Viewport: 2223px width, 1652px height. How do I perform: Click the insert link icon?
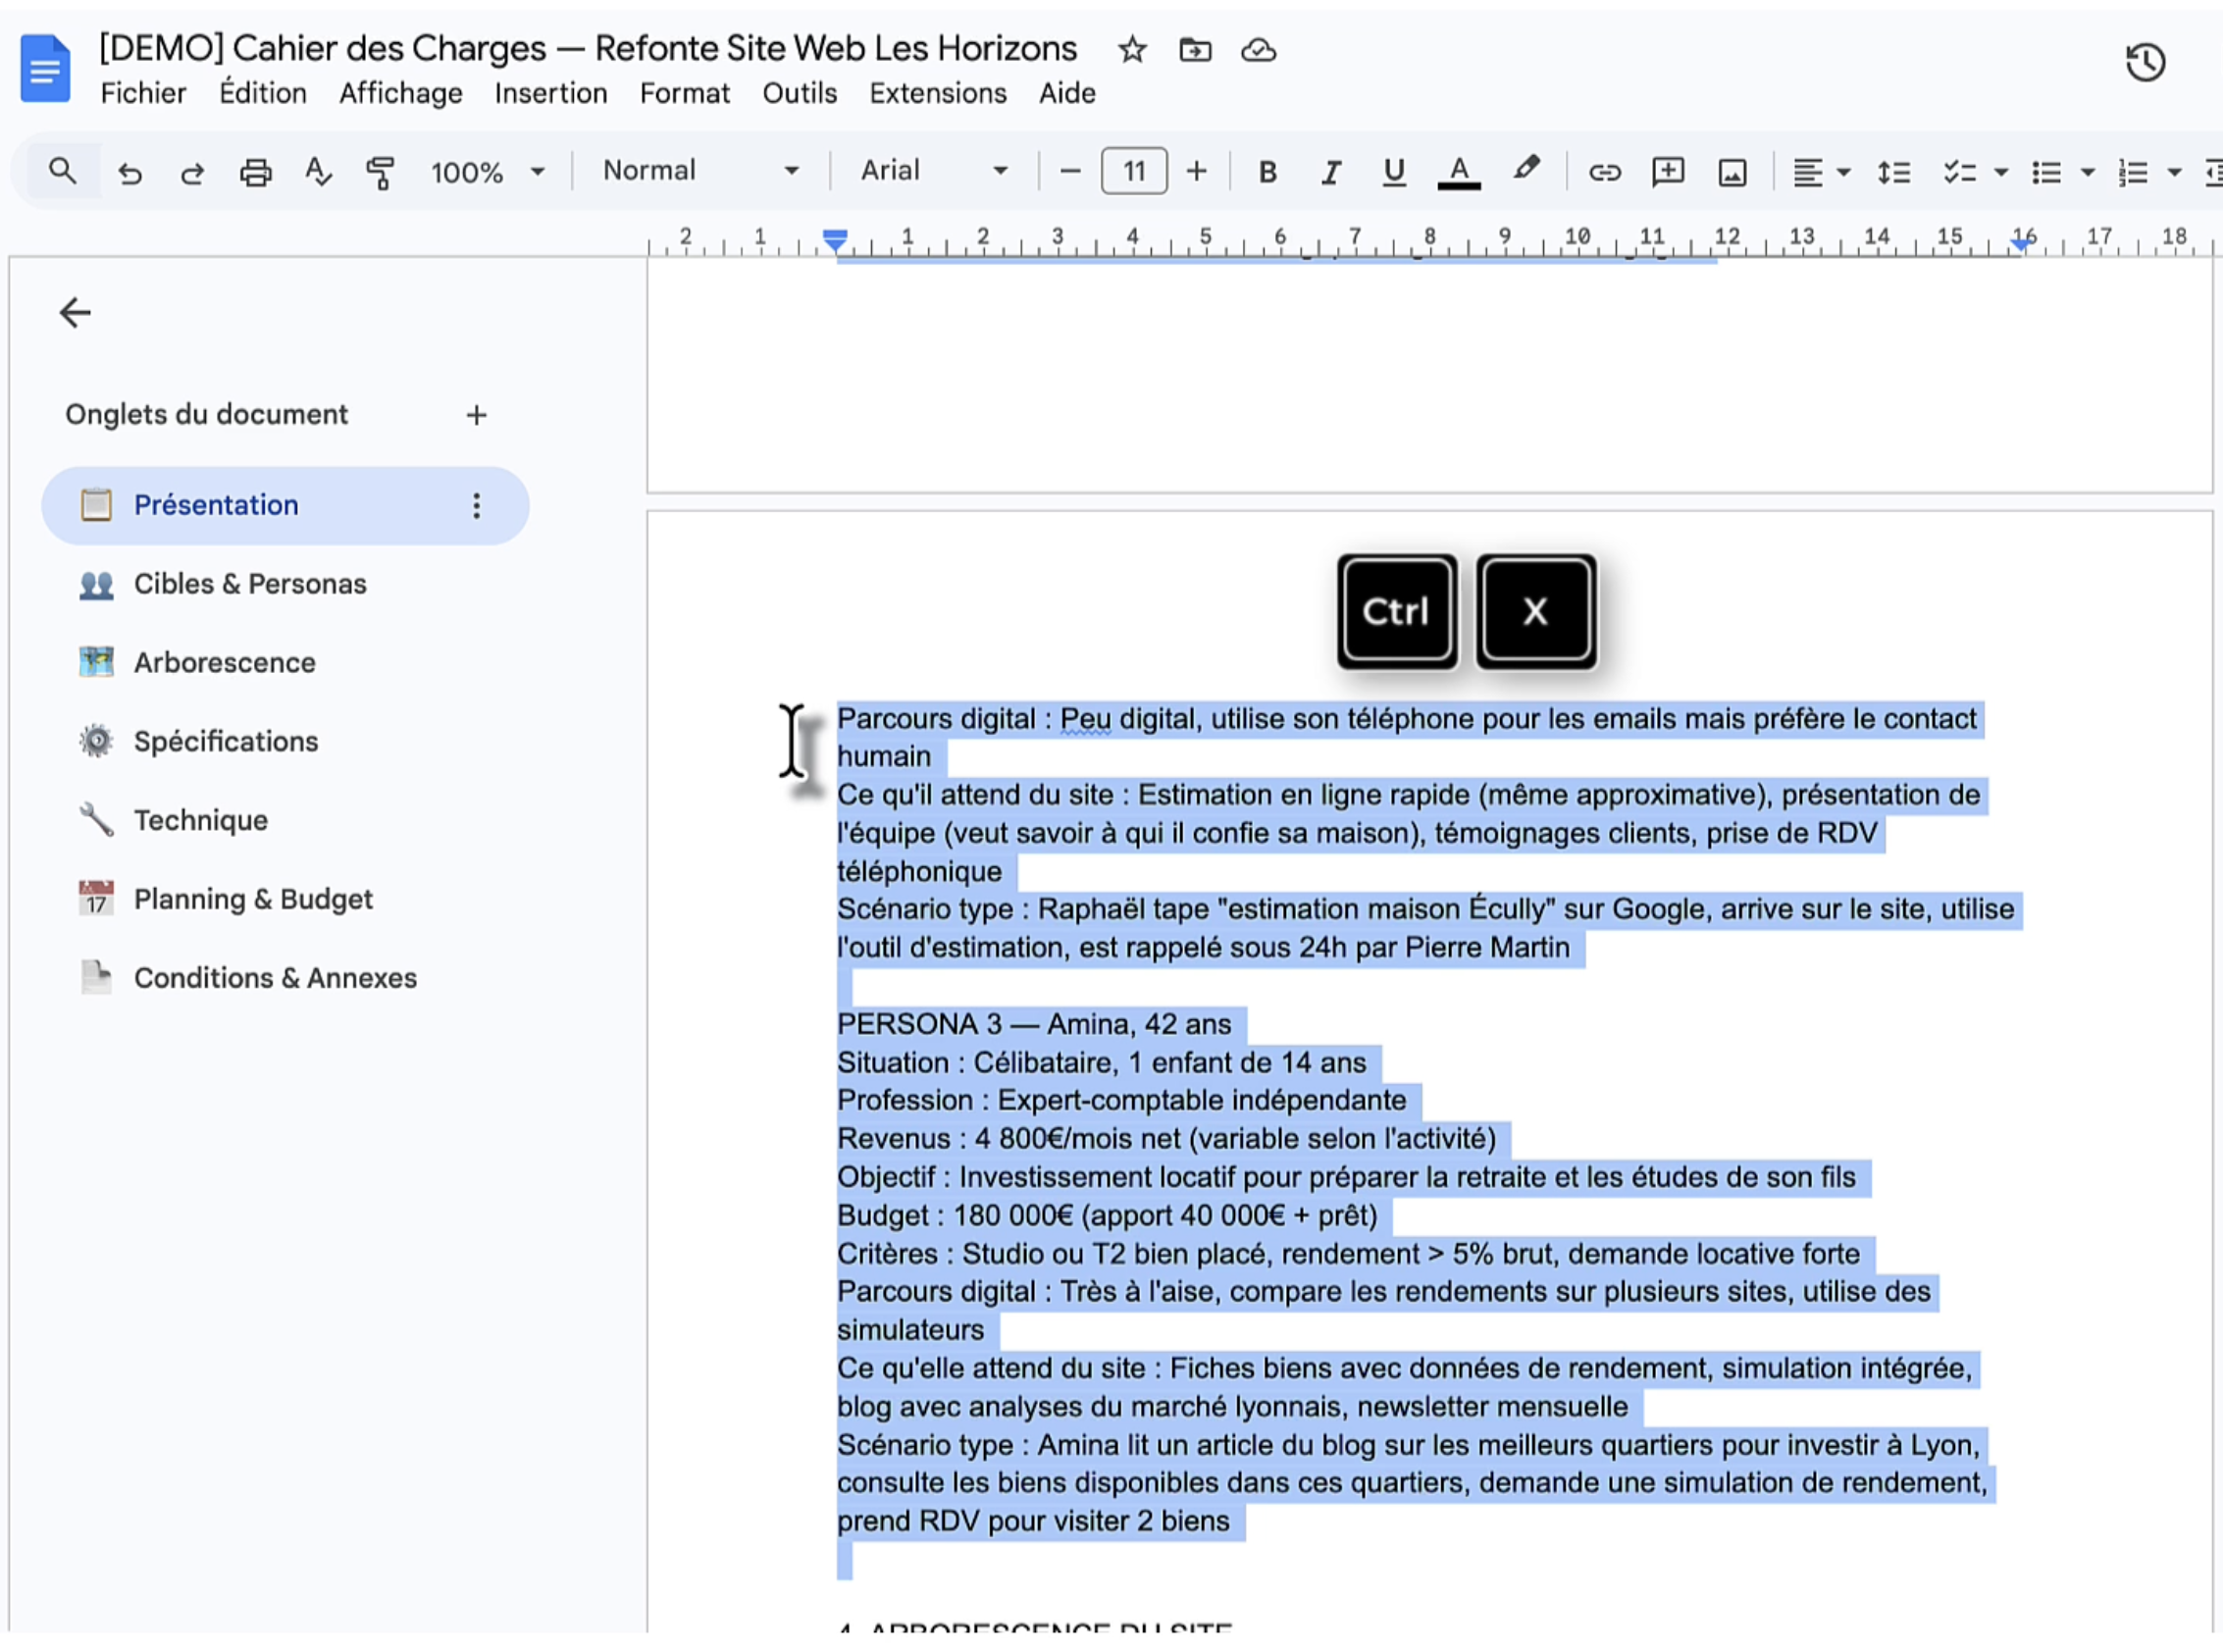tap(1603, 172)
